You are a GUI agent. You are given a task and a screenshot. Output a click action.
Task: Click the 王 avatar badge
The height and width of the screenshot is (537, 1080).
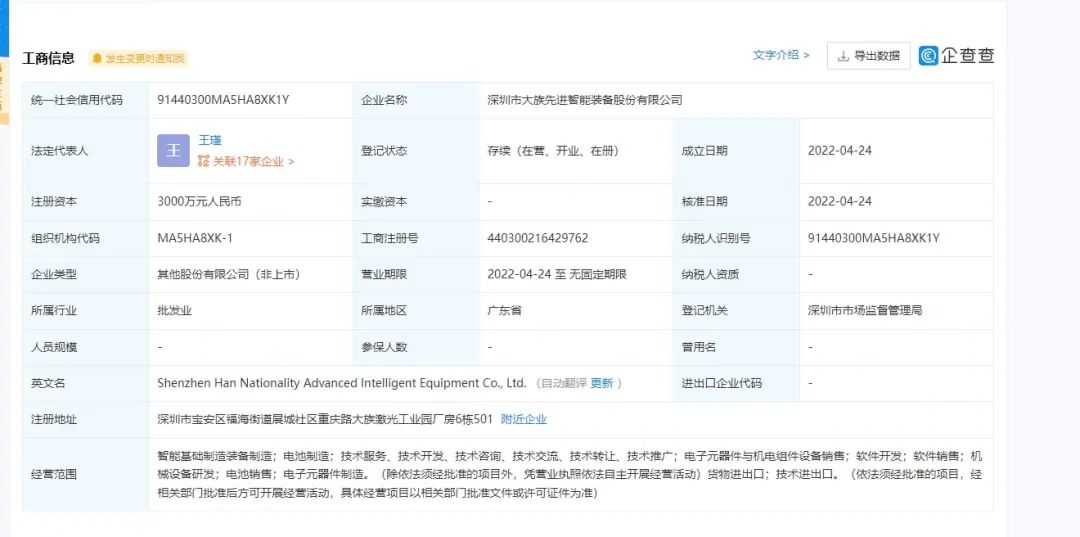click(x=173, y=151)
